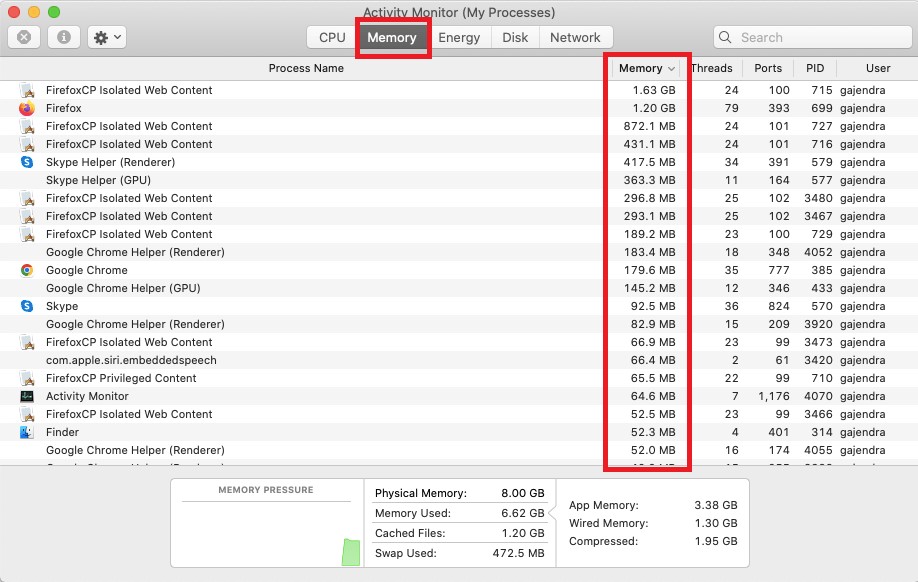This screenshot has width=918, height=582.
Task: Sort processes by the PID column
Action: 815,68
